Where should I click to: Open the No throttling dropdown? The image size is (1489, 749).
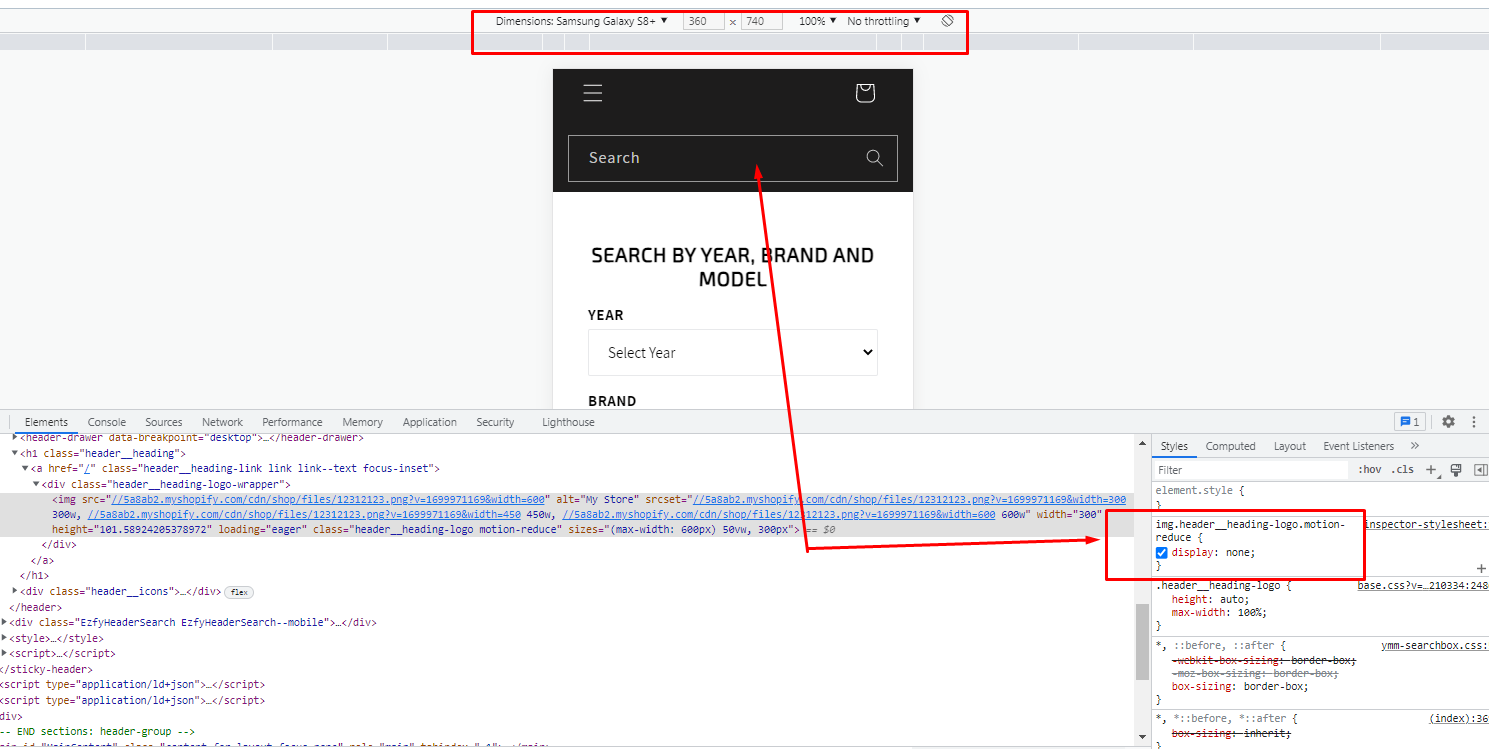[x=884, y=21]
